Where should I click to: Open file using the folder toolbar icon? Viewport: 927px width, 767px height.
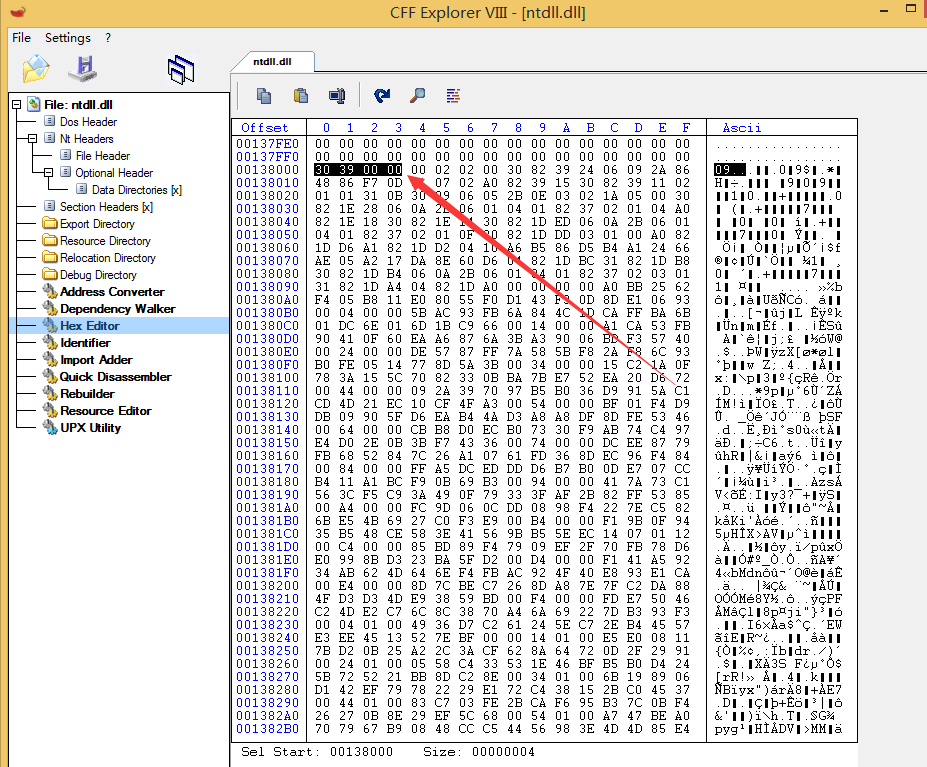pos(36,69)
